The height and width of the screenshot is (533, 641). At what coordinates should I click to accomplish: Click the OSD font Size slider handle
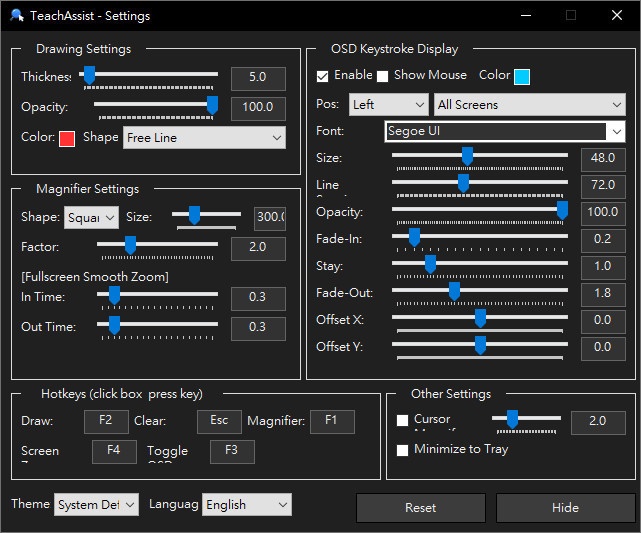pyautogui.click(x=467, y=157)
